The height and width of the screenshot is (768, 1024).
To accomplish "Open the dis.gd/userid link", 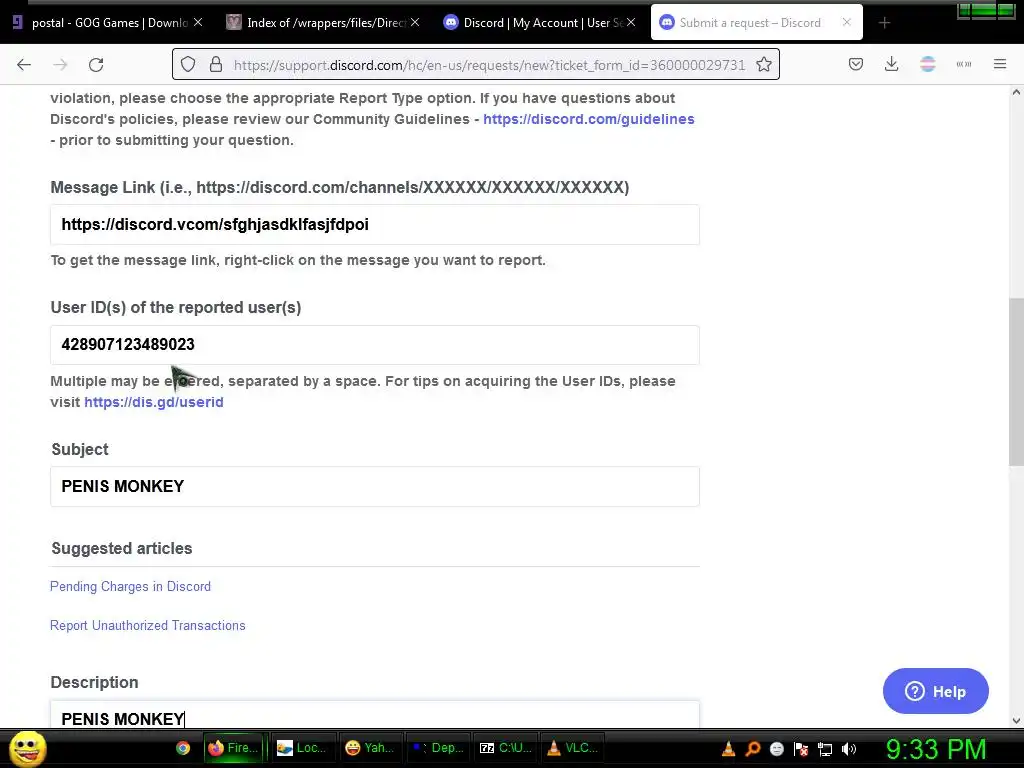I will coord(153,402).
